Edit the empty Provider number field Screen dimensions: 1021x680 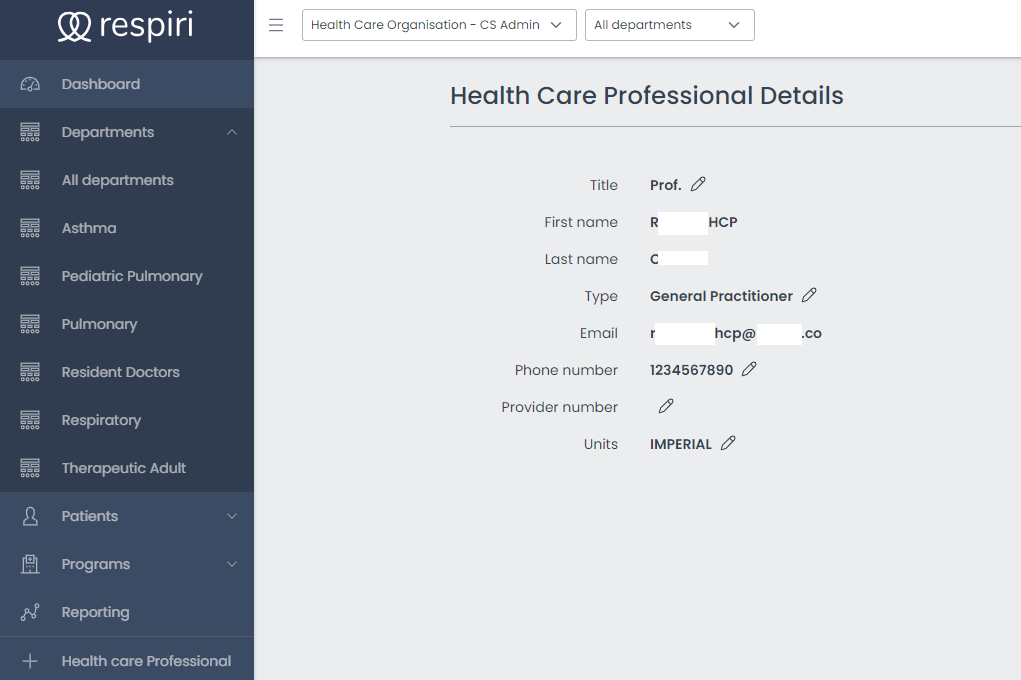(666, 406)
